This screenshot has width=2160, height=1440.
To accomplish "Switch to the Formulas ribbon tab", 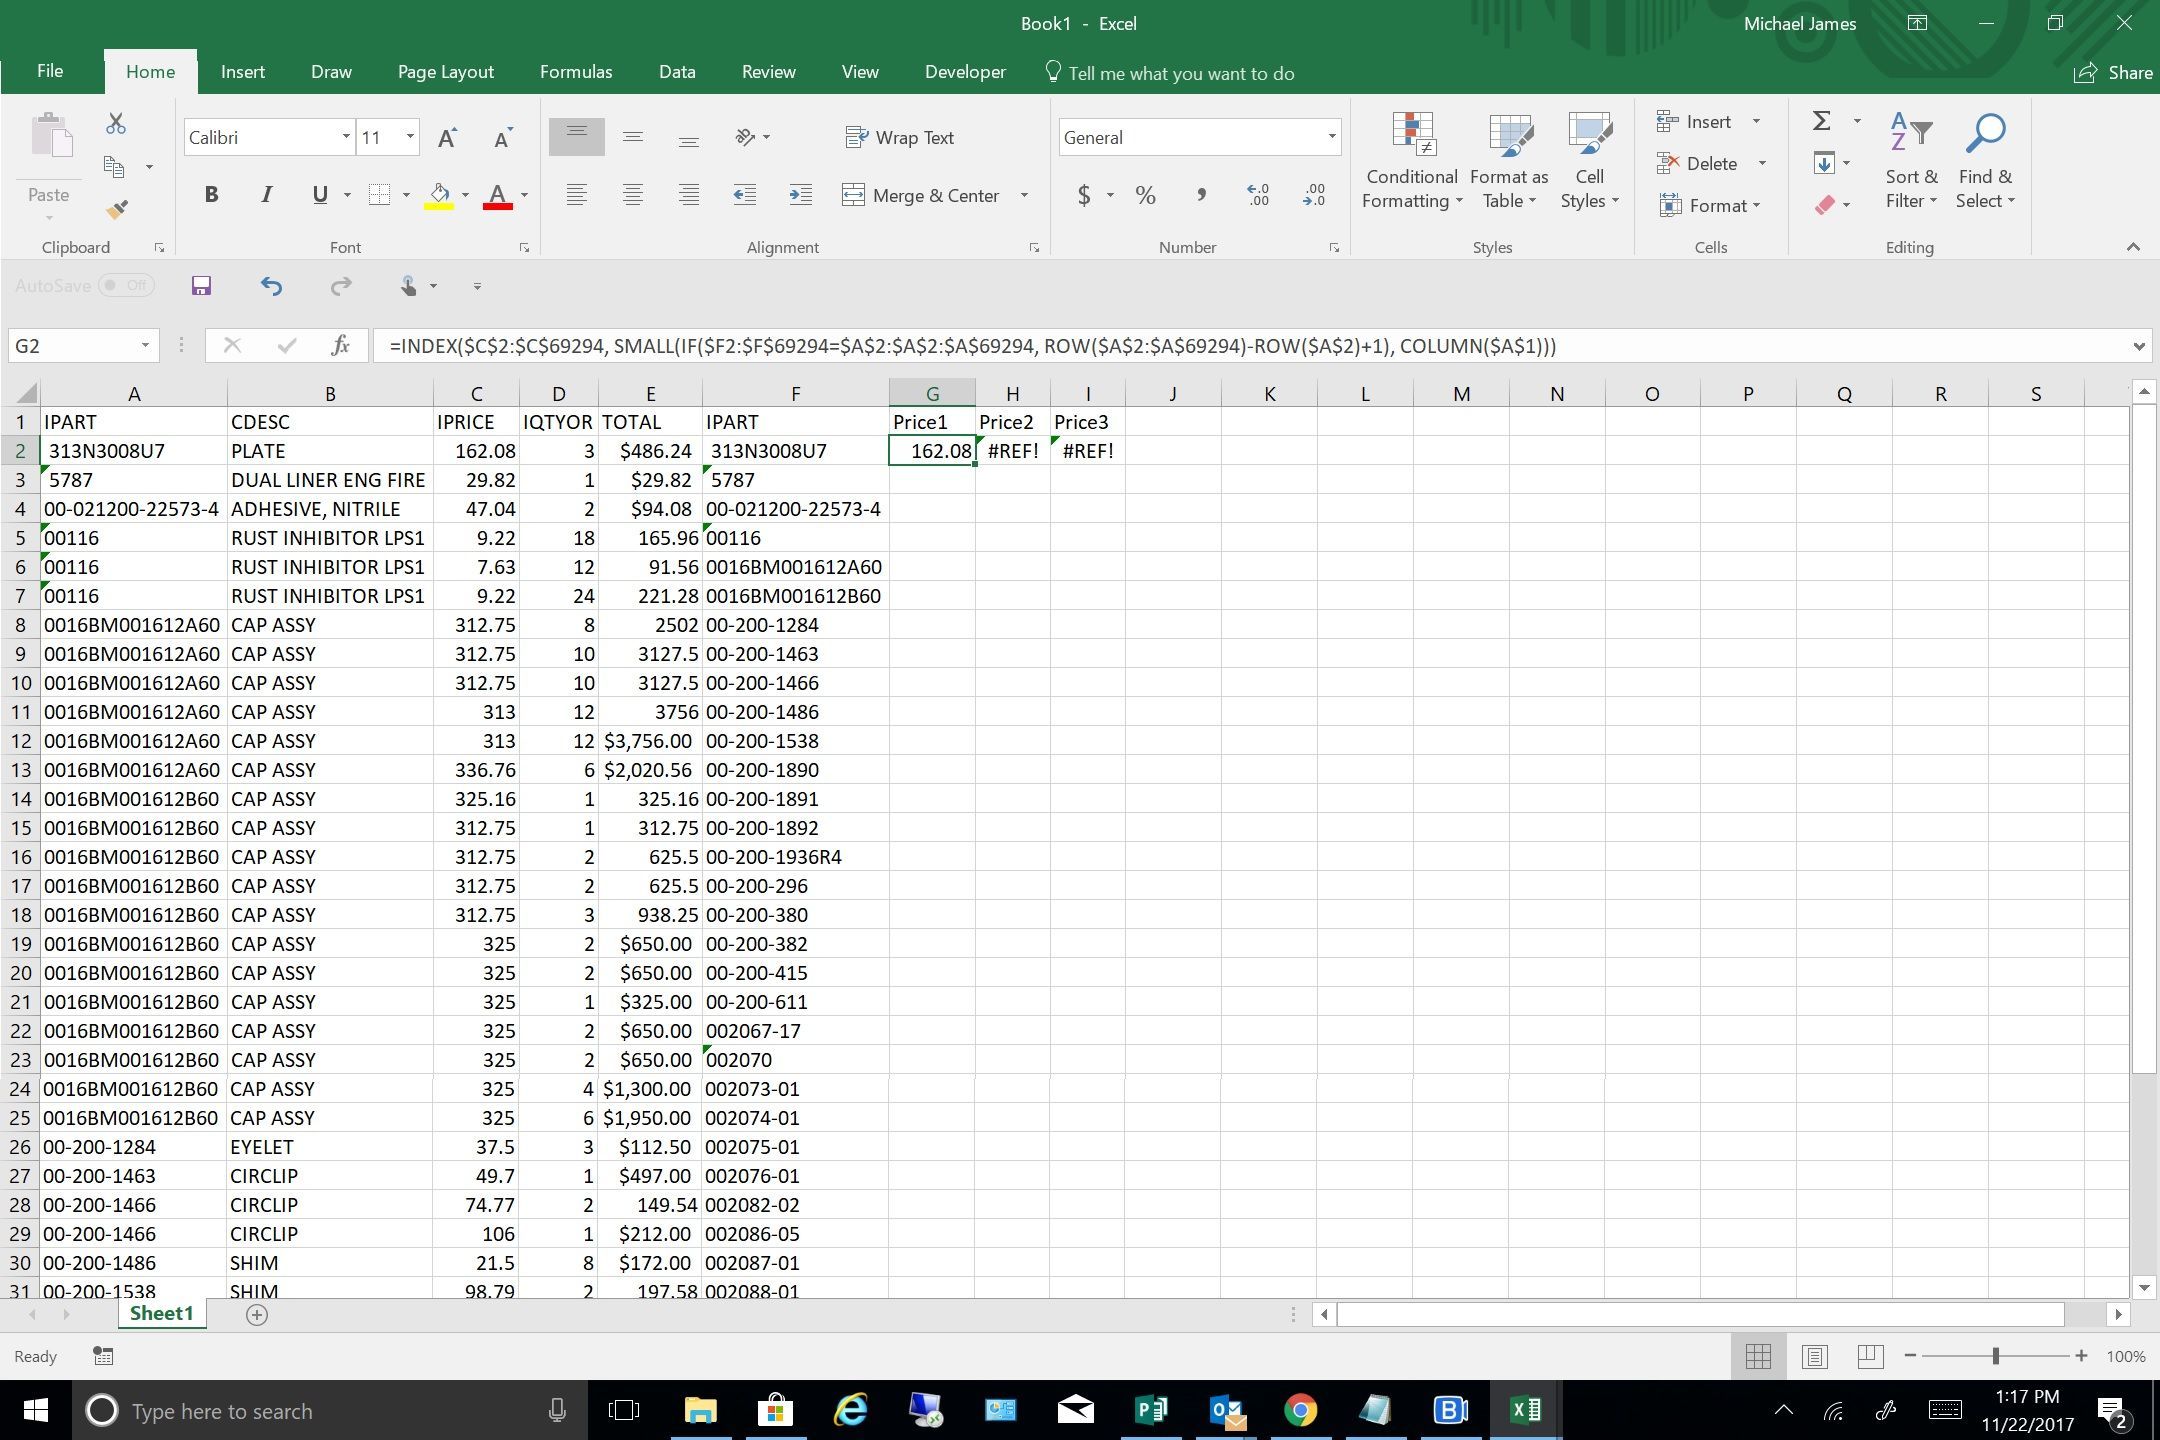I will 575,71.
